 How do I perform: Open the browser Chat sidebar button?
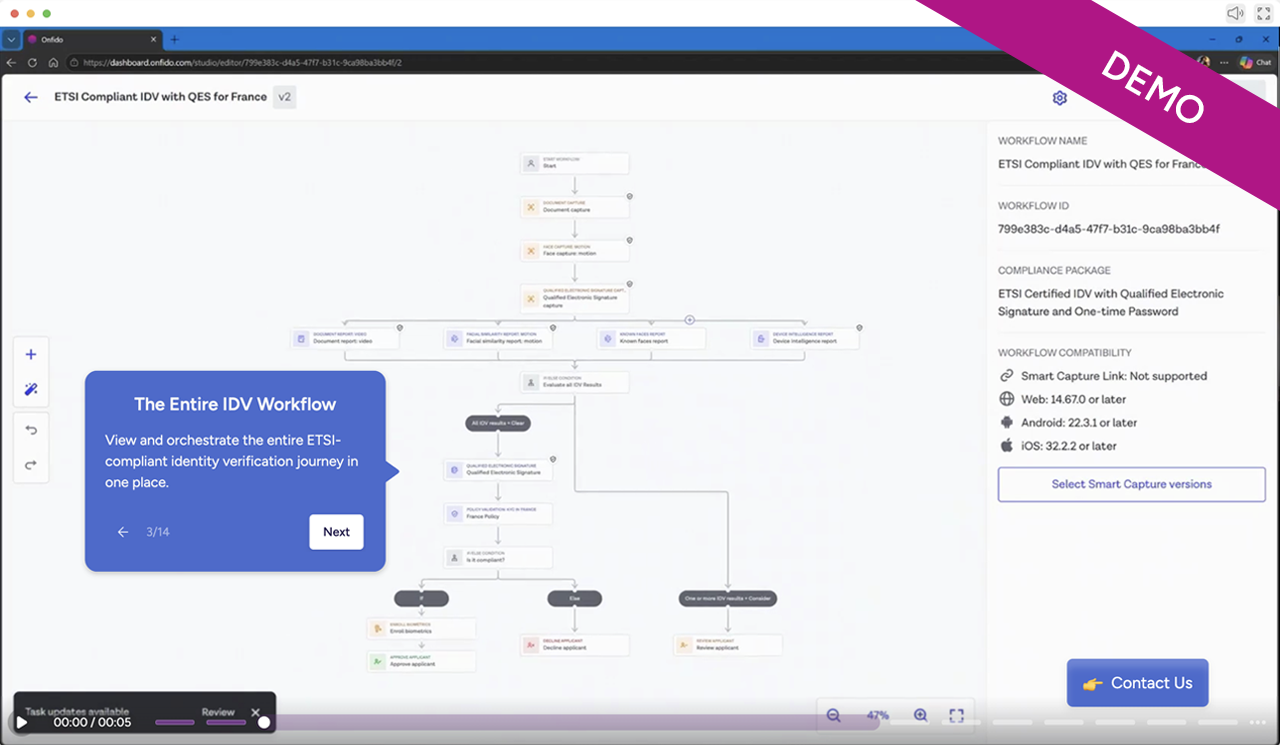[x=1255, y=62]
